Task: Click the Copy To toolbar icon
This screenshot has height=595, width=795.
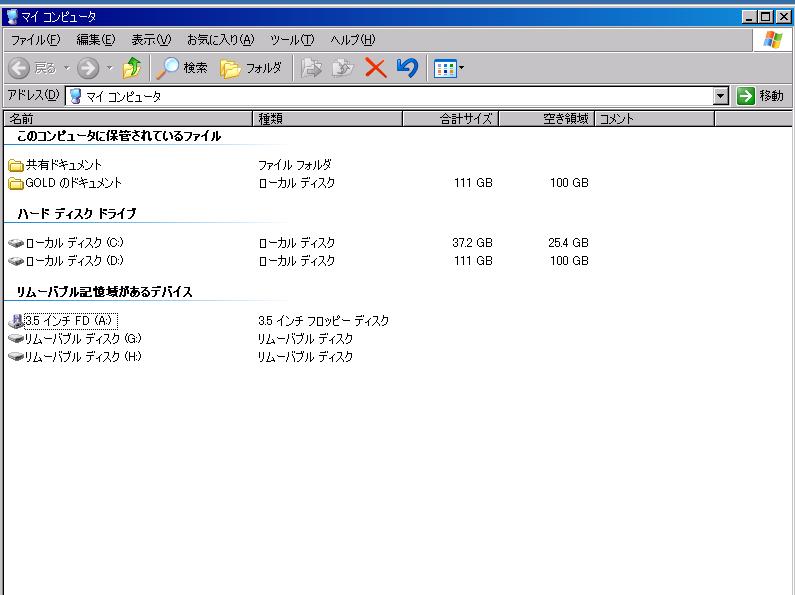Action: click(343, 68)
